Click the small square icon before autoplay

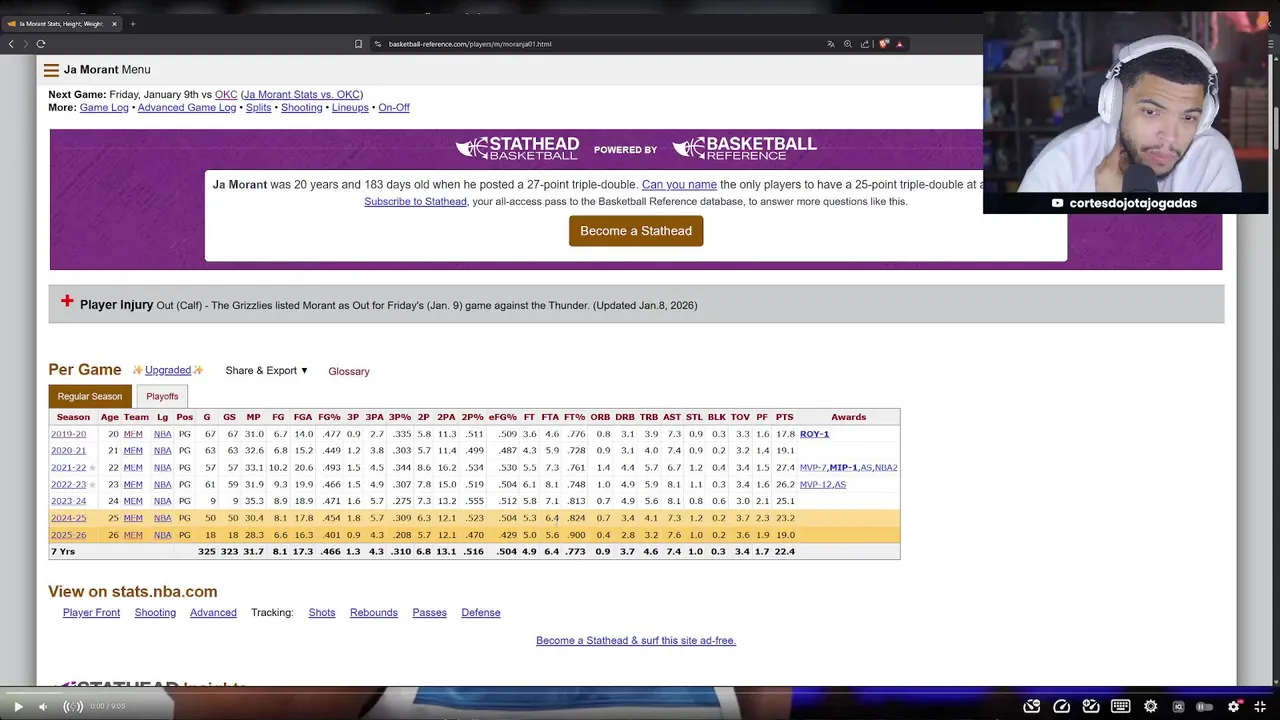point(1178,707)
